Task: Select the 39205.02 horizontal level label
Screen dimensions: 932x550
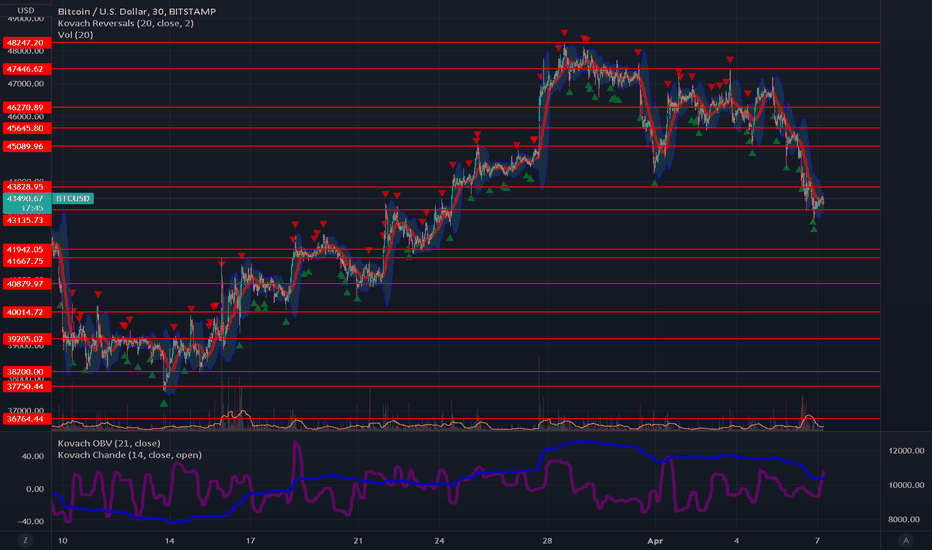Action: [x=27, y=339]
